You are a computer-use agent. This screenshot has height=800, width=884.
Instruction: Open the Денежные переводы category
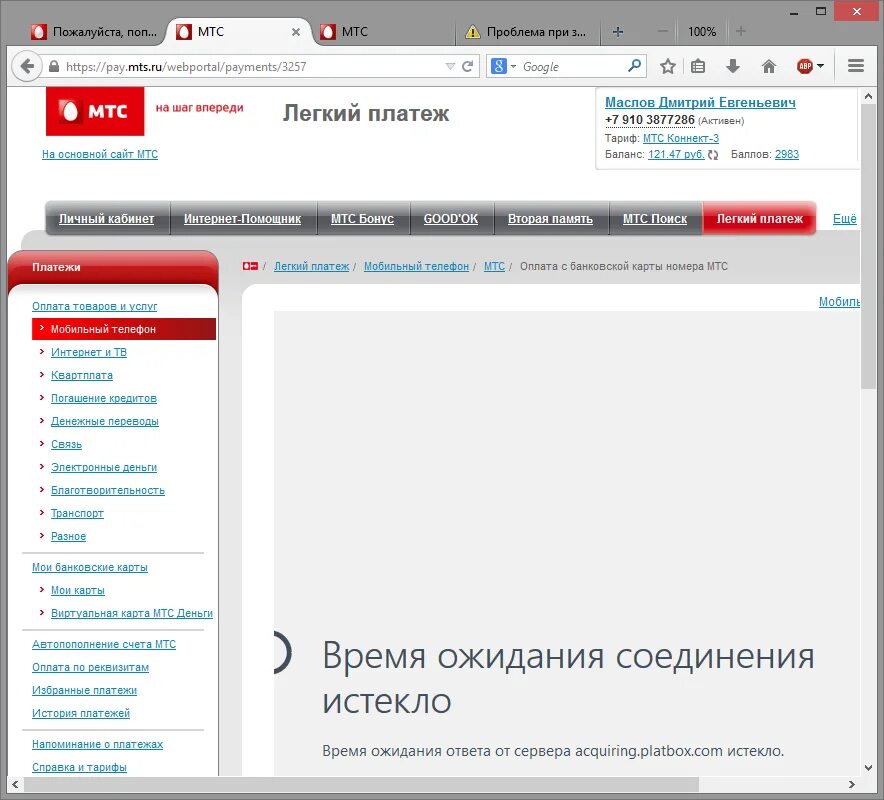[x=105, y=421]
